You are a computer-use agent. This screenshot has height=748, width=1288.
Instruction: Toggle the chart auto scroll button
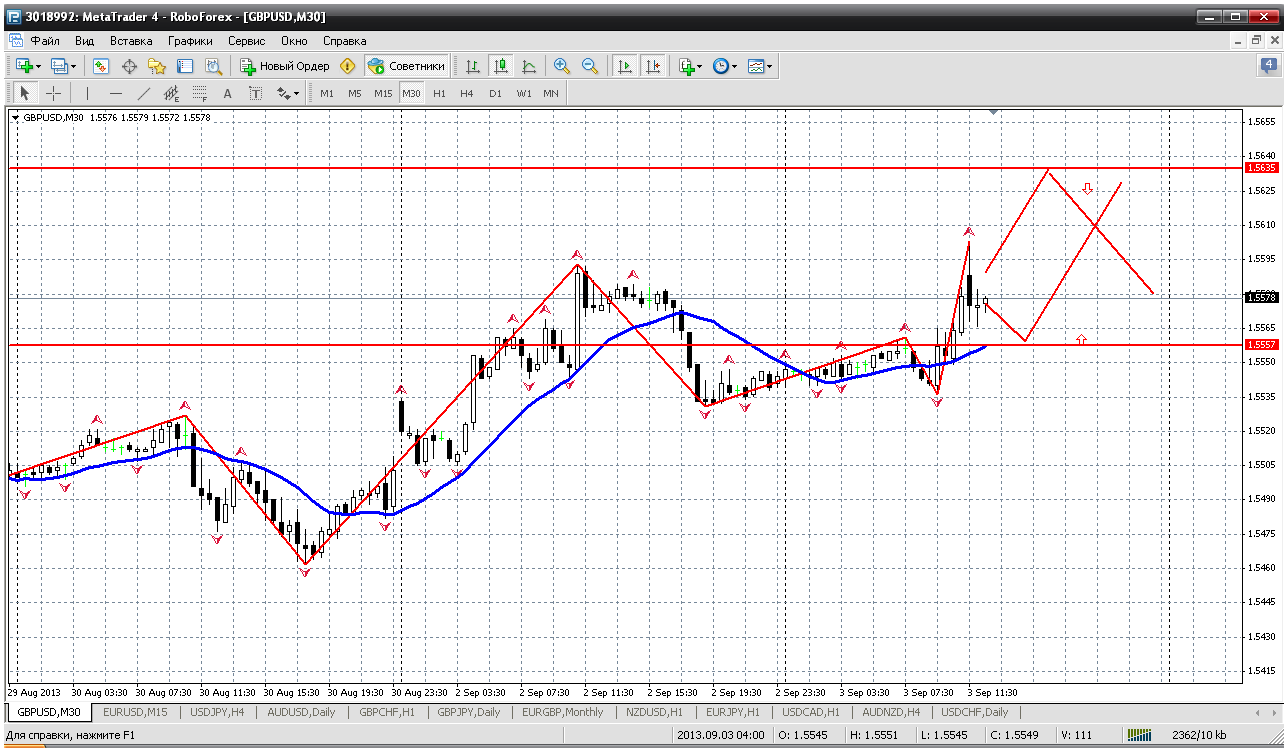point(625,66)
